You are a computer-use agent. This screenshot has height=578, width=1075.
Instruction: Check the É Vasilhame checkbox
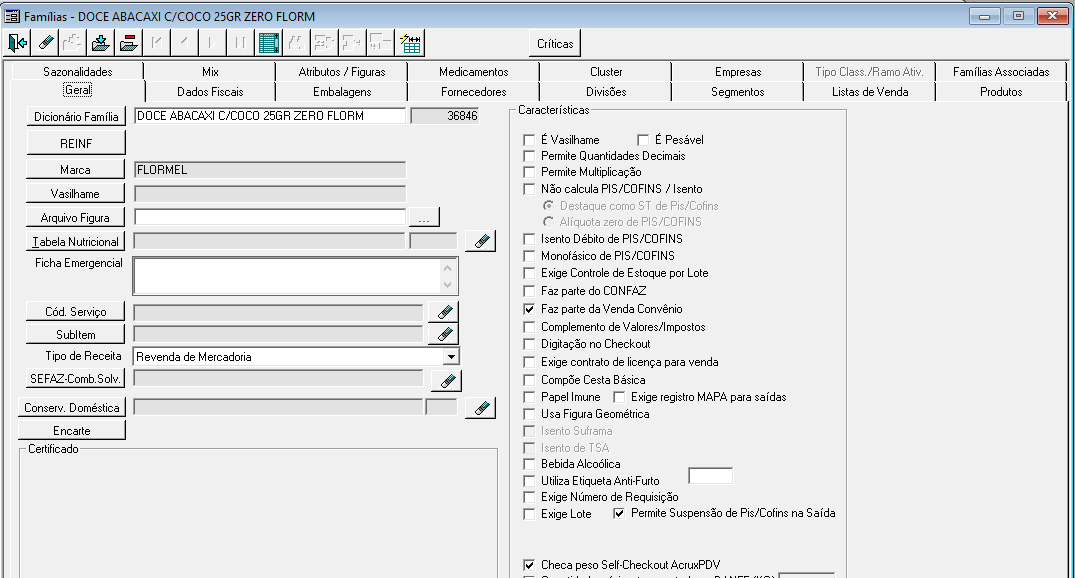[x=529, y=140]
